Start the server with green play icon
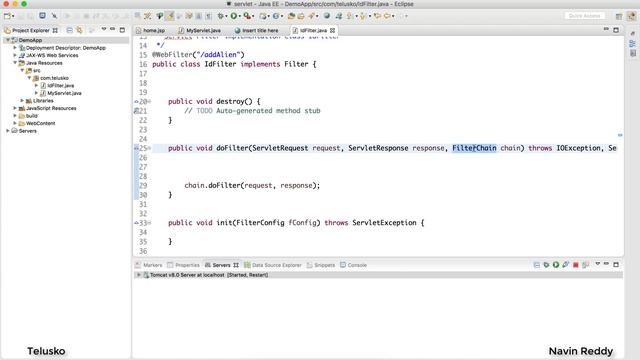Viewport: 640px width, 360px height. pos(556,265)
